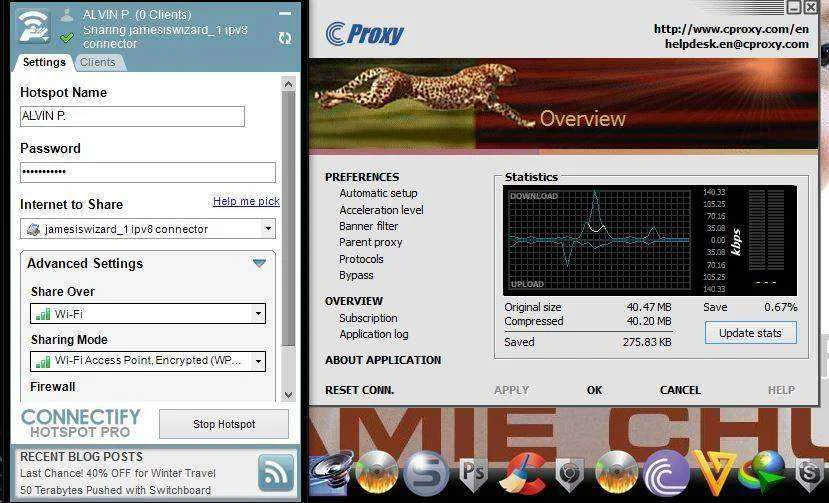The width and height of the screenshot is (829, 503).
Task: Click OK in the CProxy window
Action: (x=594, y=390)
